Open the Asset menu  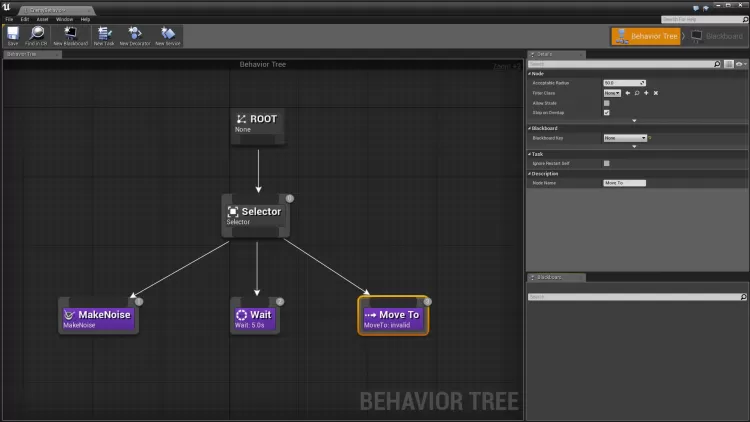[43, 19]
